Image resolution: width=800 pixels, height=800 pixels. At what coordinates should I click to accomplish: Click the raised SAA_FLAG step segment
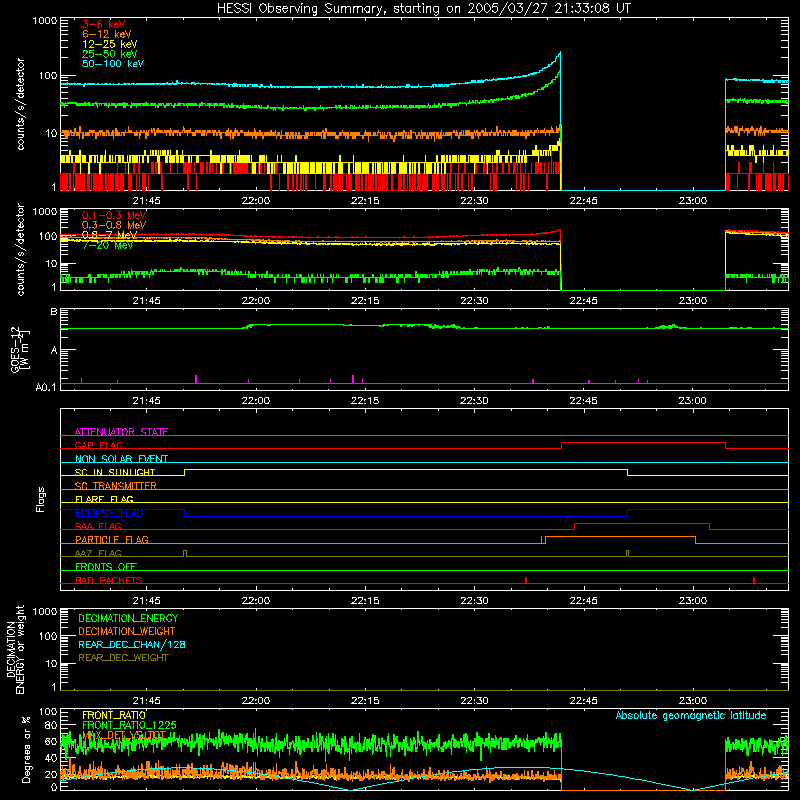642,523
